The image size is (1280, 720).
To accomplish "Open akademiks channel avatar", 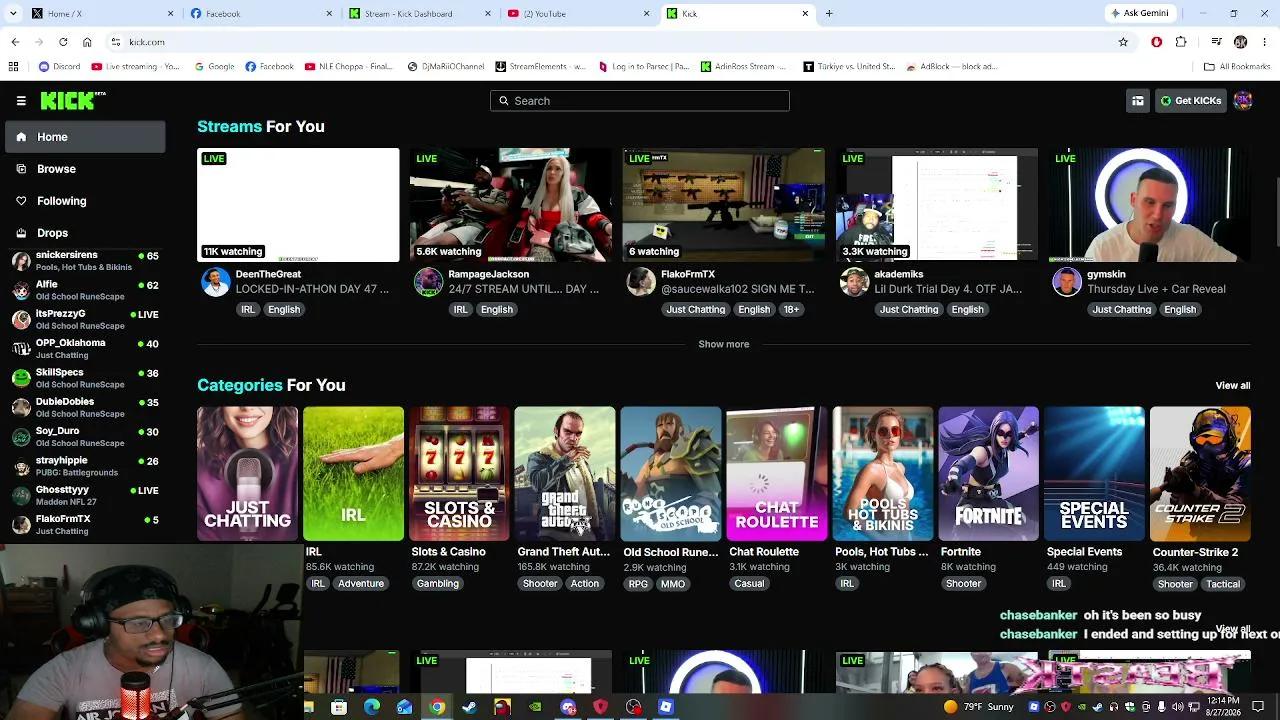I will pos(854,282).
